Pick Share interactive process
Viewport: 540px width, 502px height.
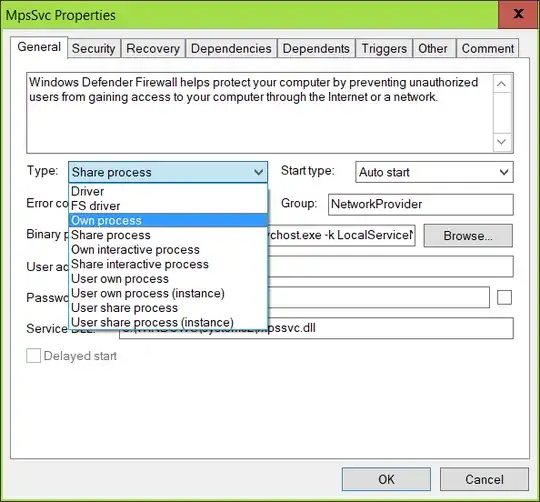[168, 264]
